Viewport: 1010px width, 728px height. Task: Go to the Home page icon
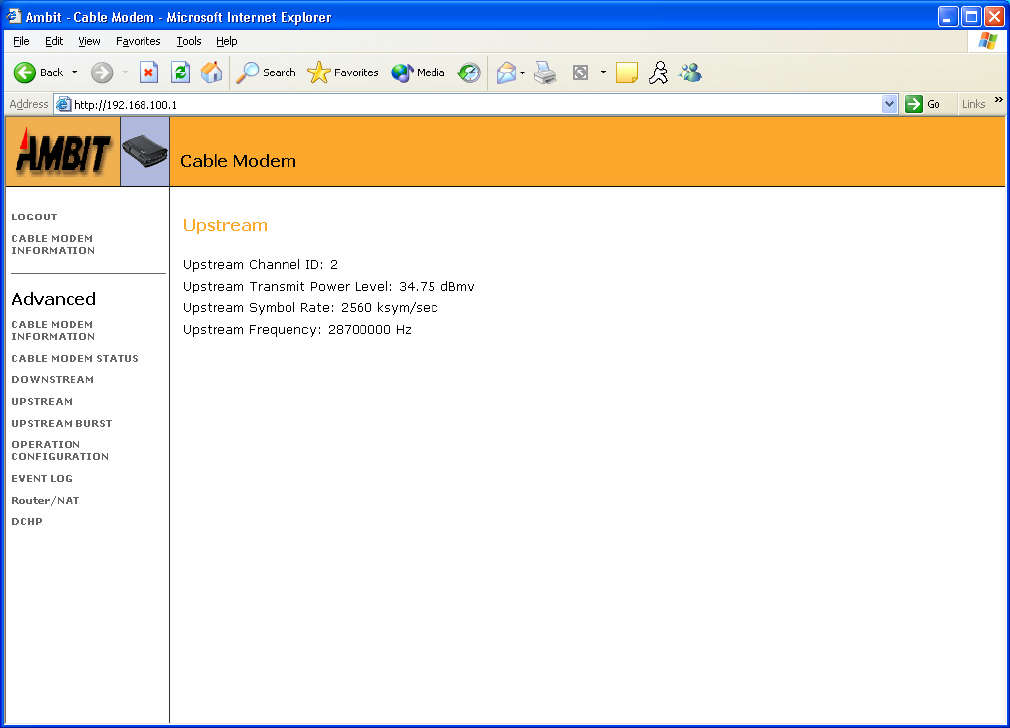pyautogui.click(x=211, y=73)
